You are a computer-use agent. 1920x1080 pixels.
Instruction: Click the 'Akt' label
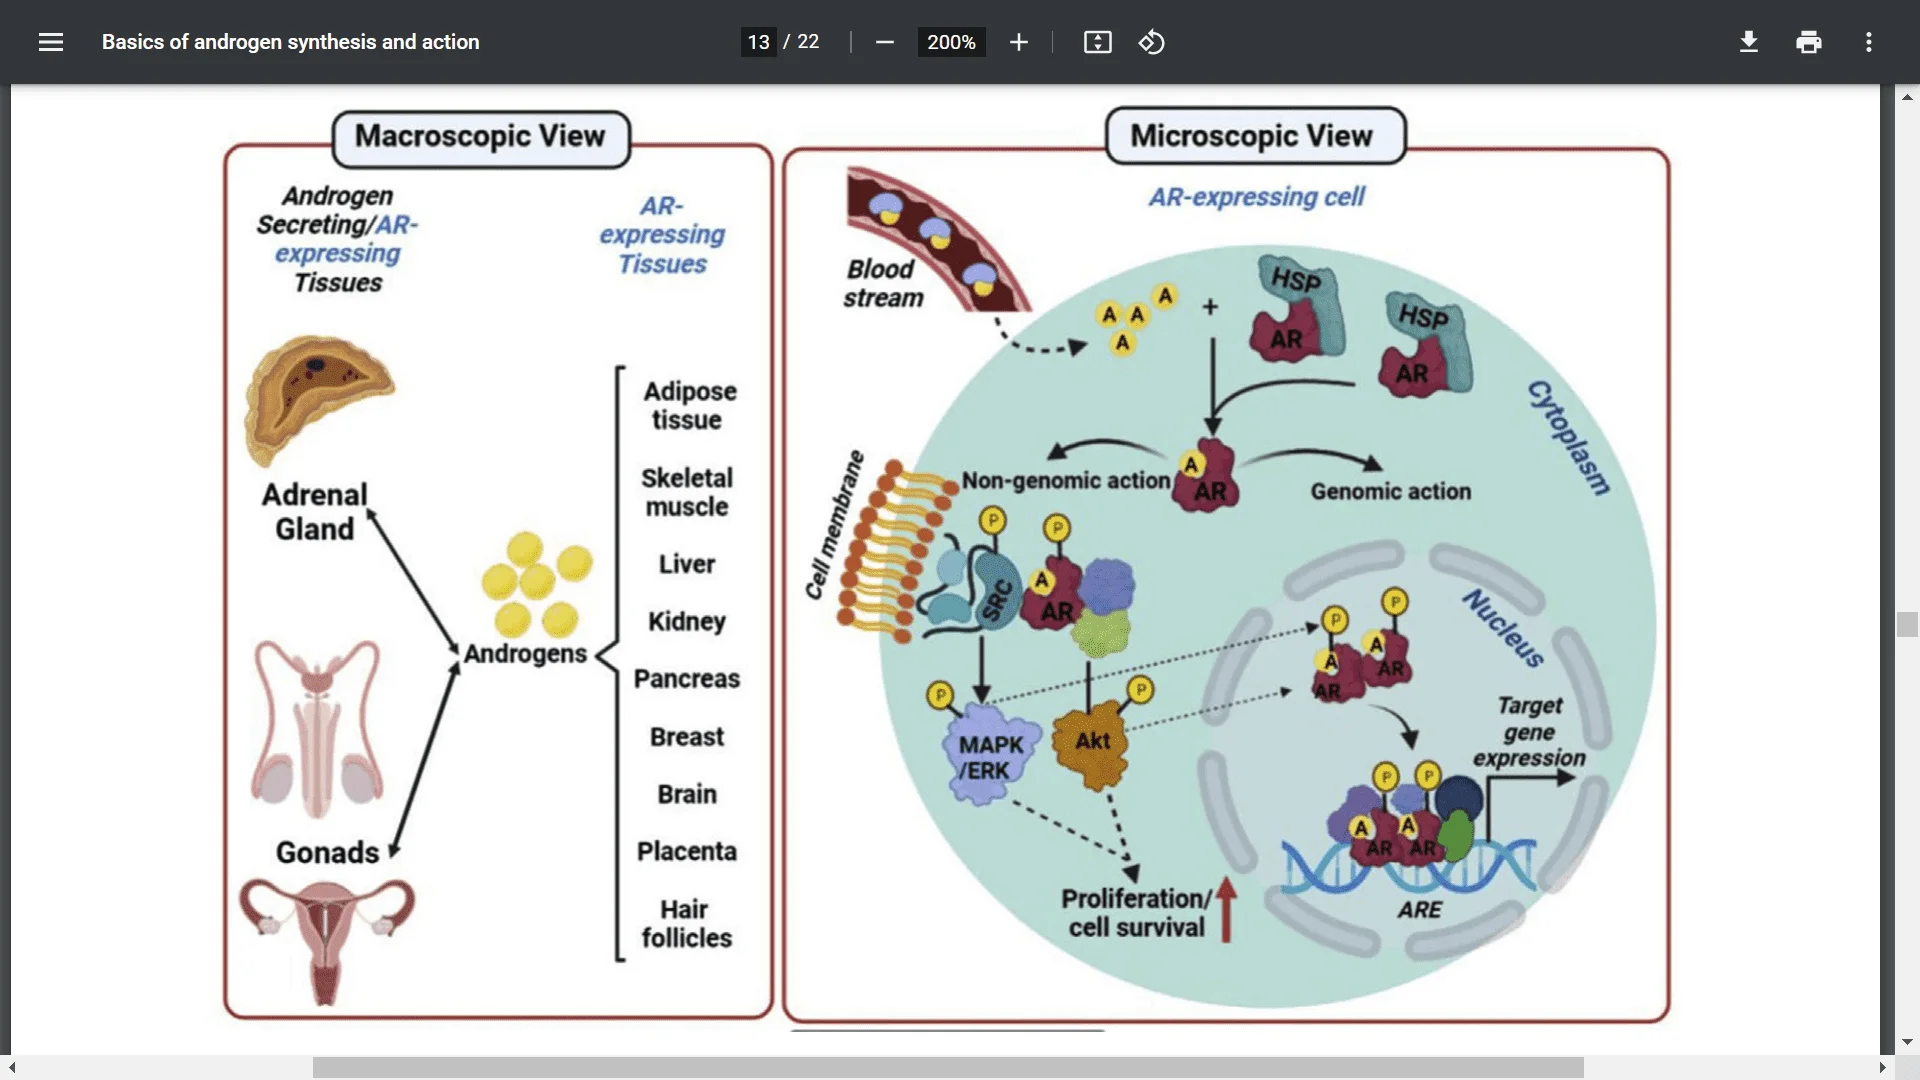coord(1093,741)
